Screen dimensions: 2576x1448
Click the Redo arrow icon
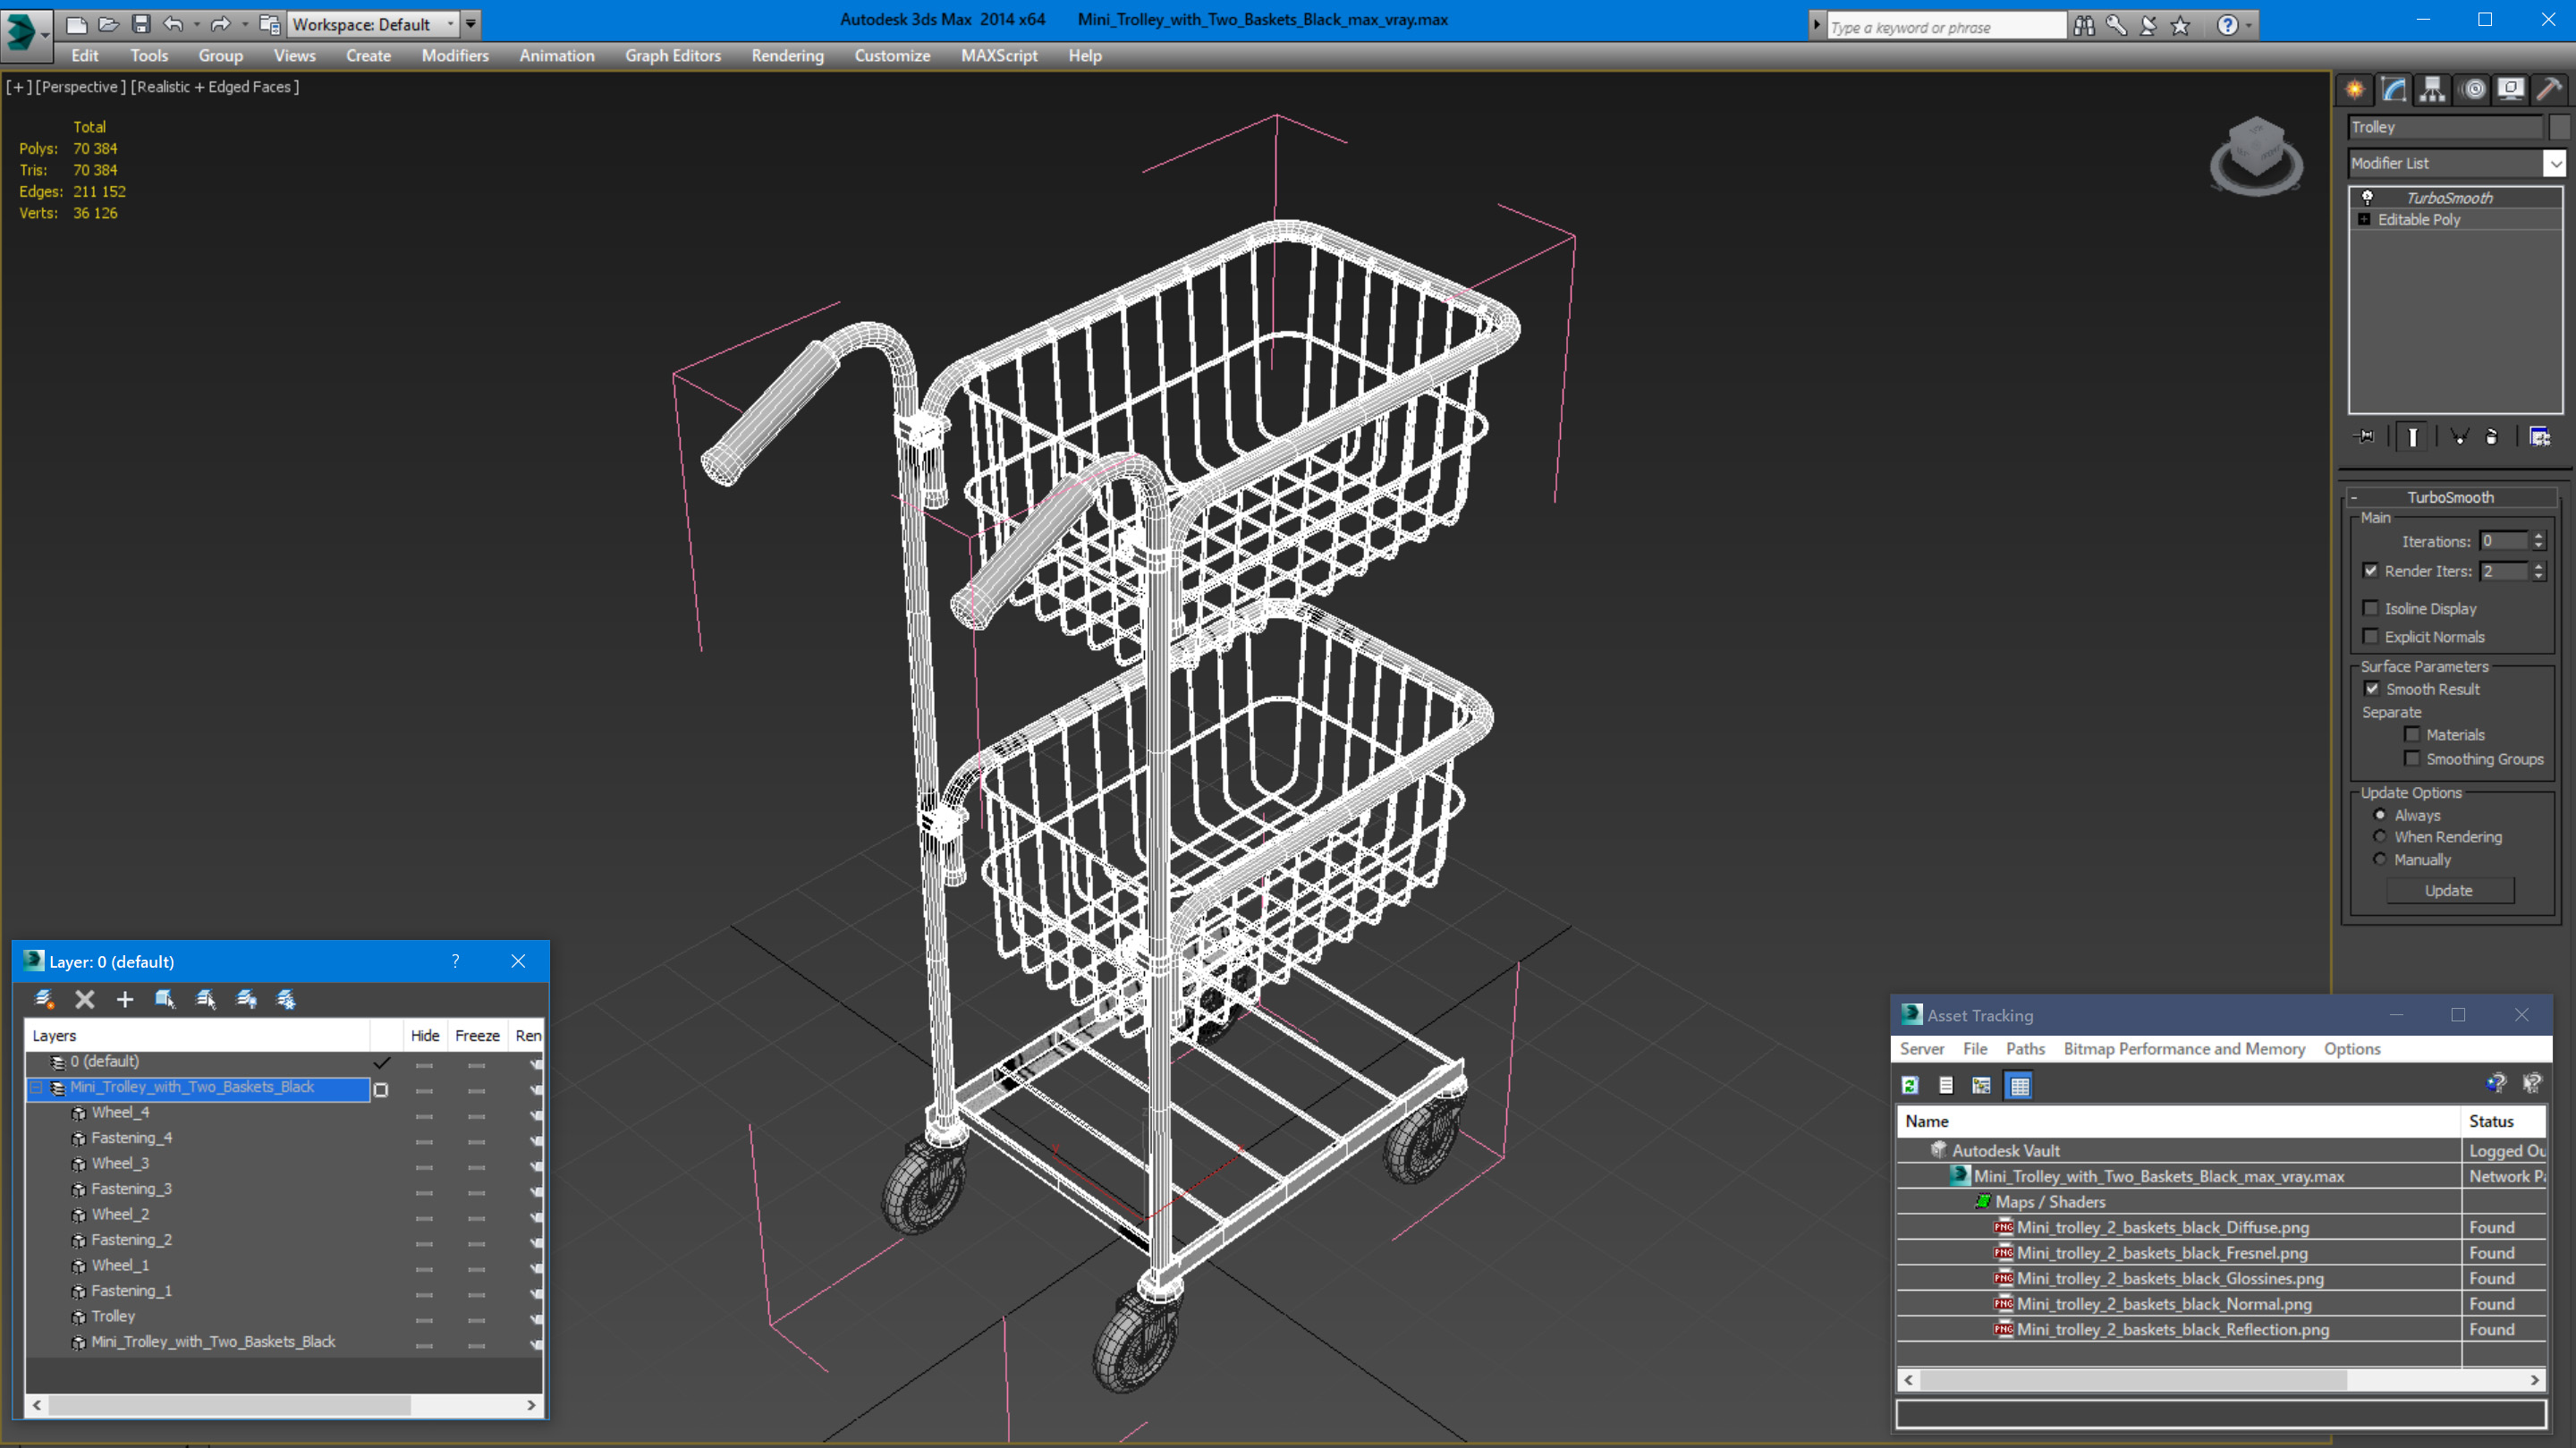point(221,24)
